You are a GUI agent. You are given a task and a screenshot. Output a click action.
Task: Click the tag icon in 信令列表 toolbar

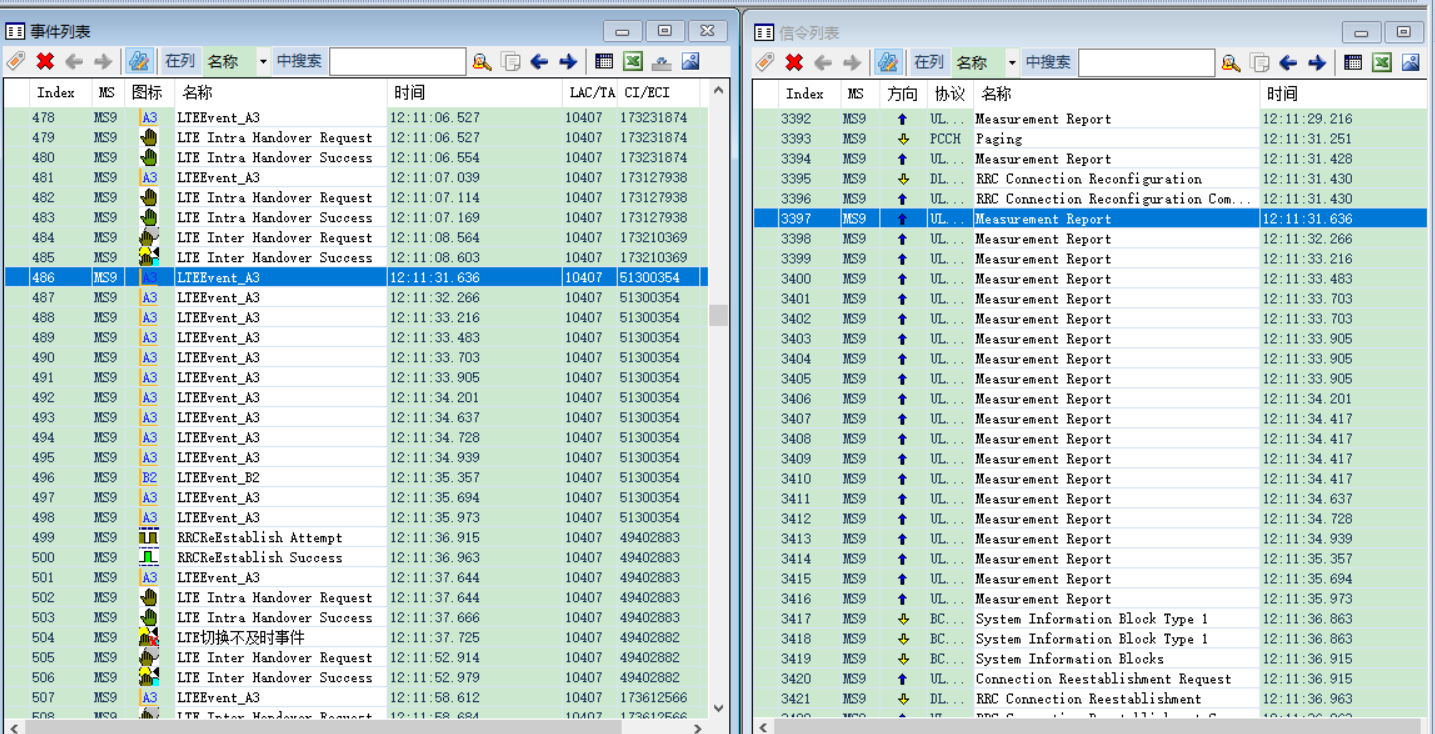(765, 62)
